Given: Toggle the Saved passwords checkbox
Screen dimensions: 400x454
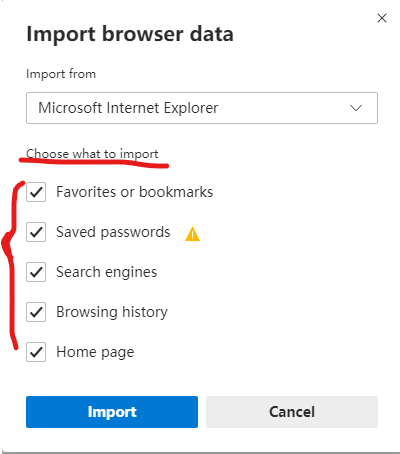Looking at the screenshot, I should pyautogui.click(x=36, y=232).
